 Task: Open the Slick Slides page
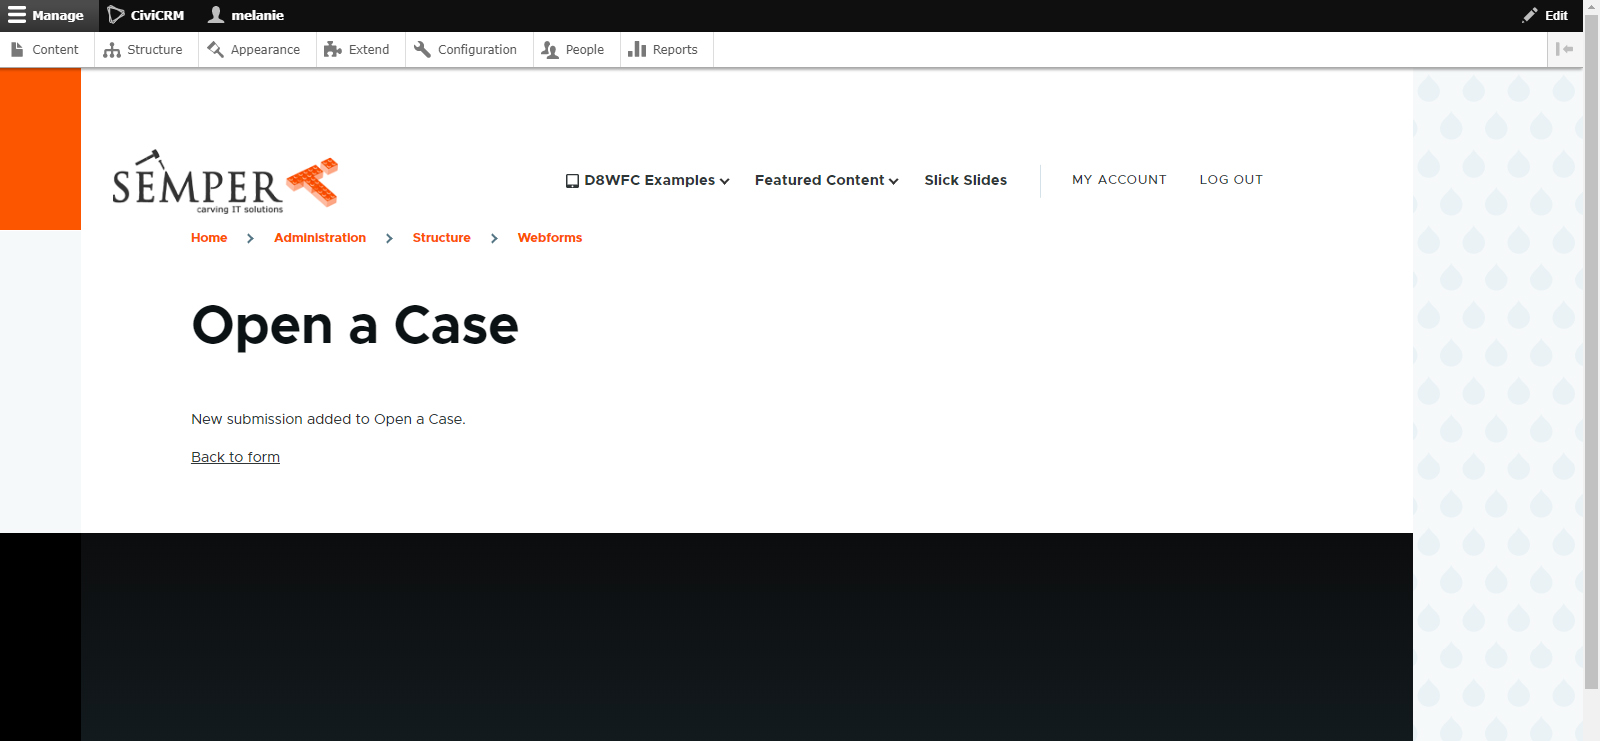click(965, 180)
